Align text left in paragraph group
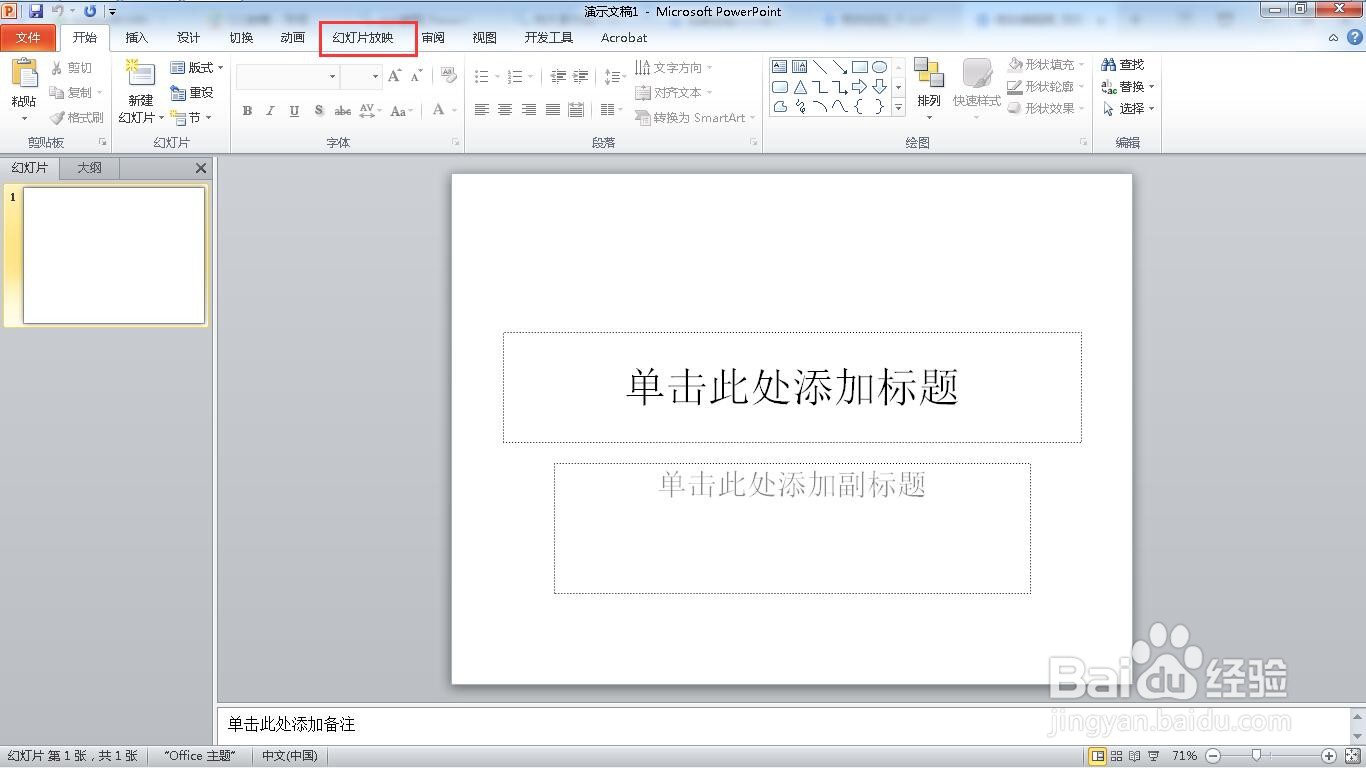This screenshot has width=1366, height=768. coord(482,110)
